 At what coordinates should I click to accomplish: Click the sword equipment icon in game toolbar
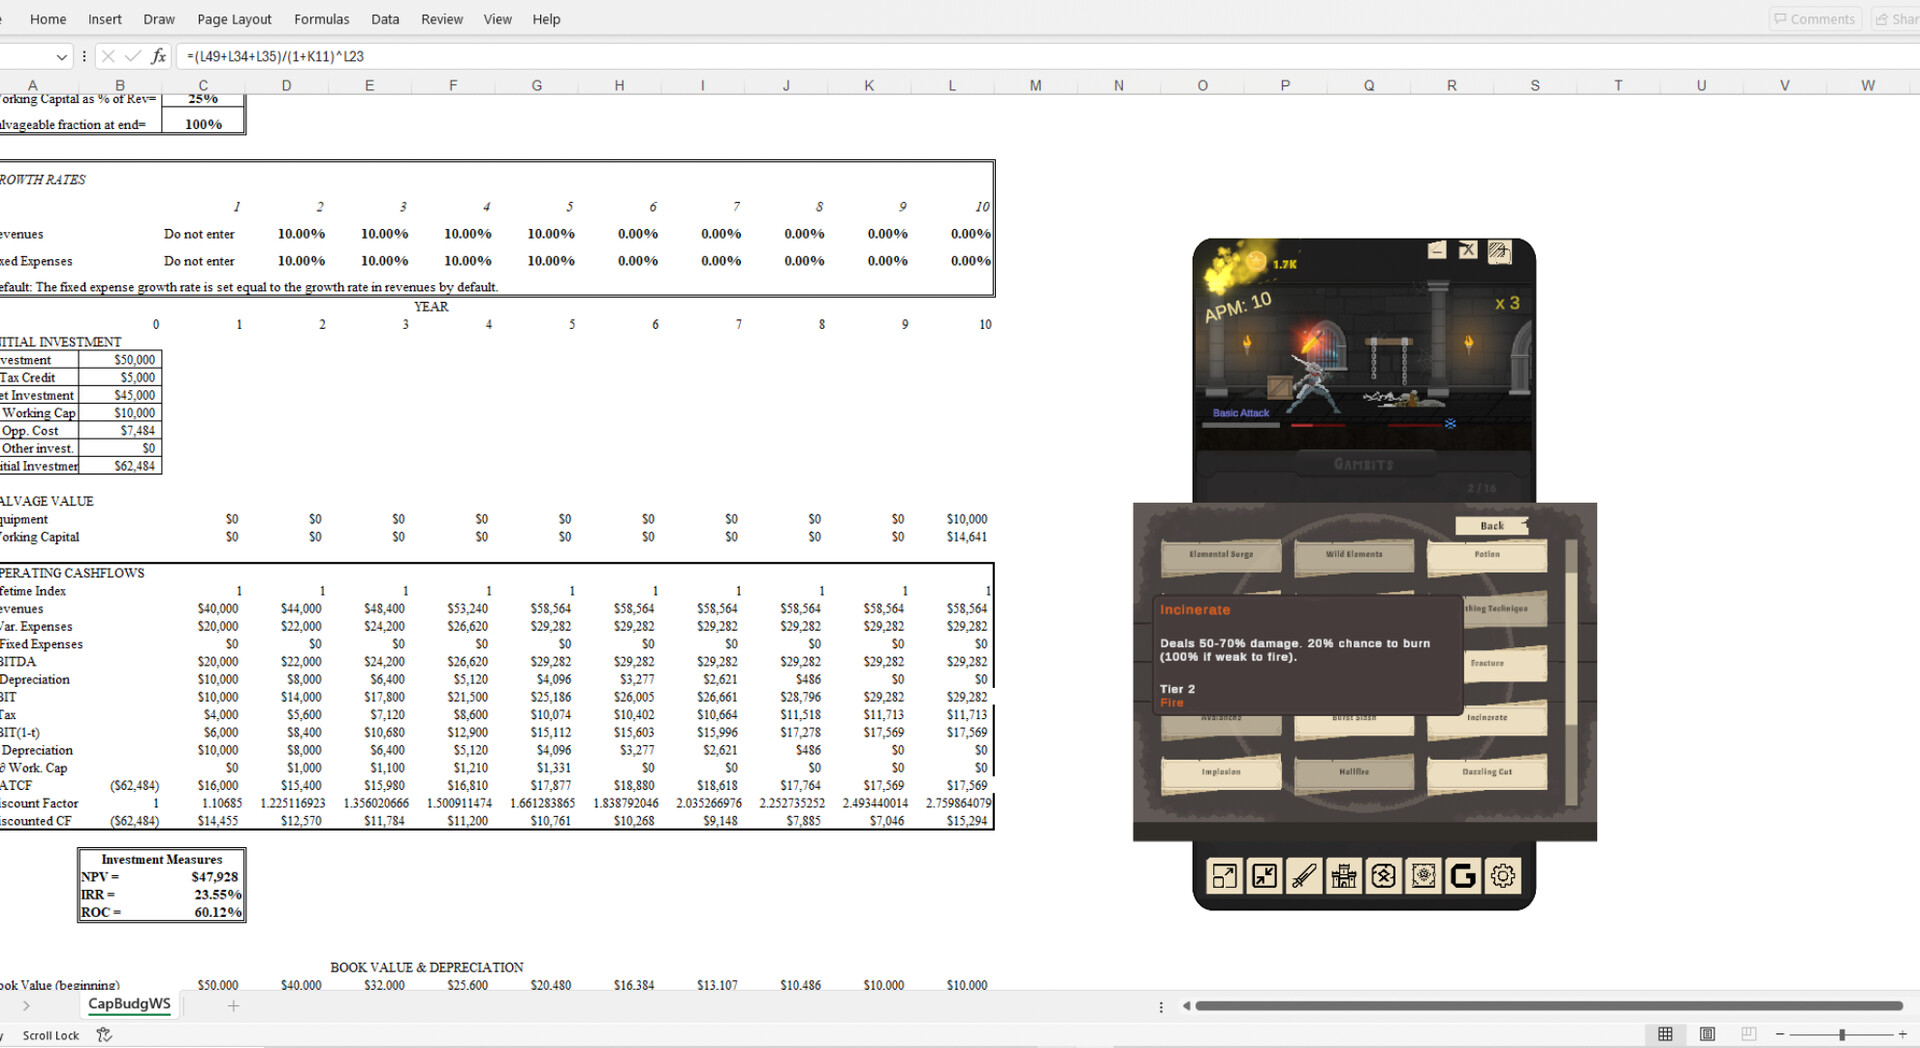(x=1303, y=877)
